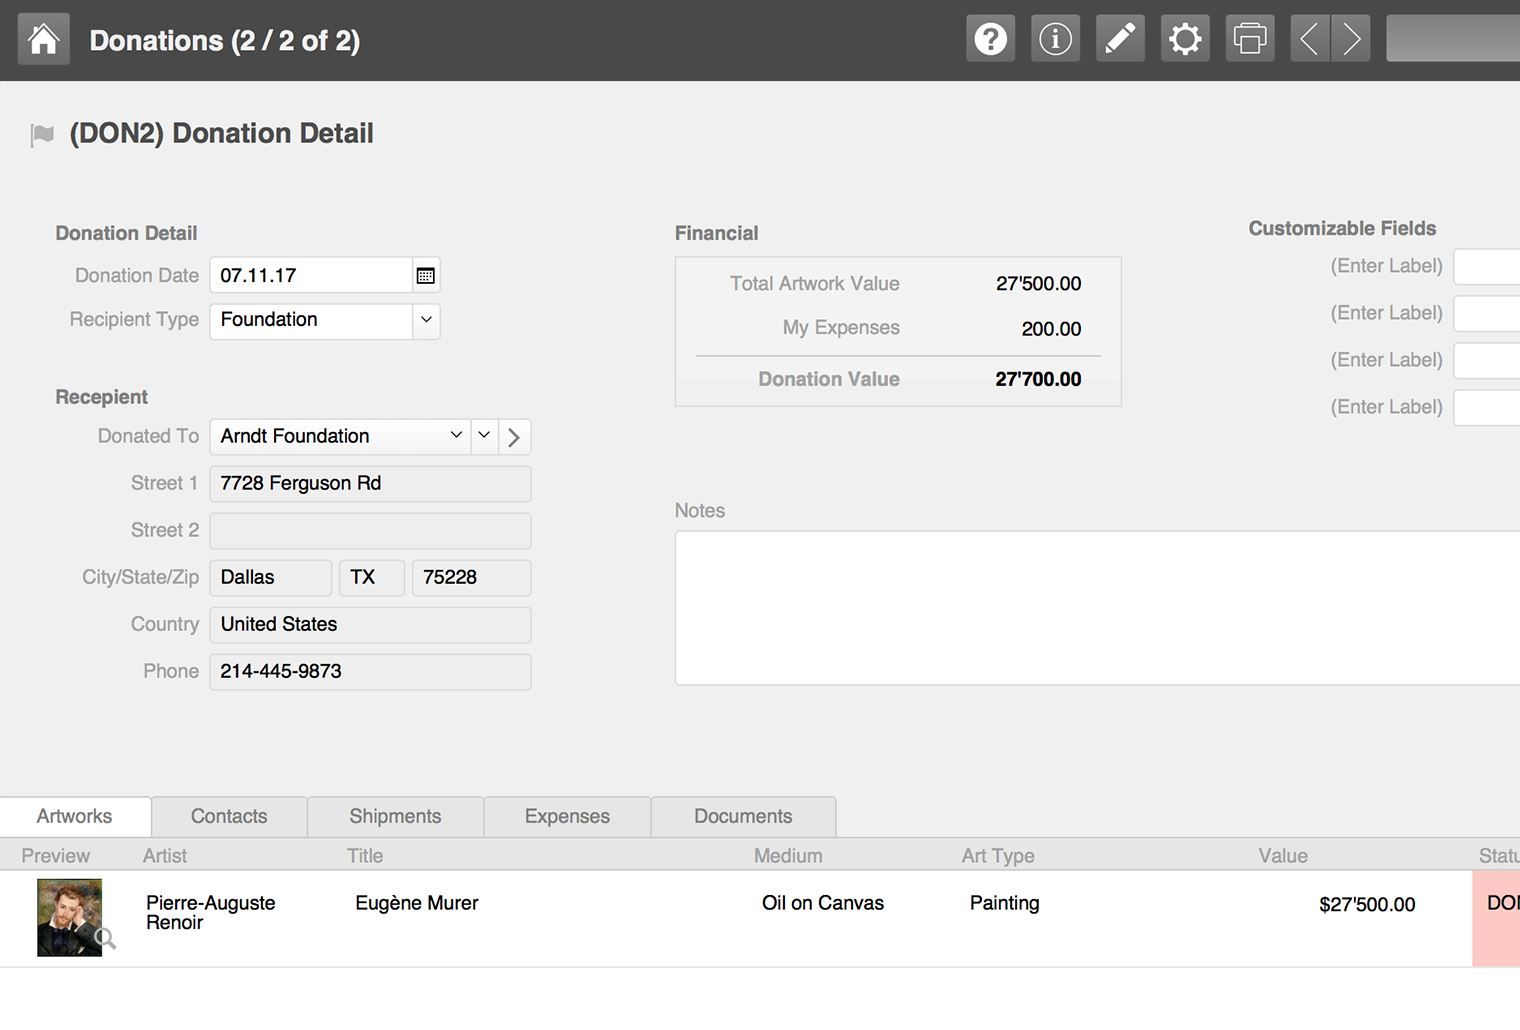Expand the Recipient Type dropdown
Screen dimensions: 1520x1030
click(426, 320)
